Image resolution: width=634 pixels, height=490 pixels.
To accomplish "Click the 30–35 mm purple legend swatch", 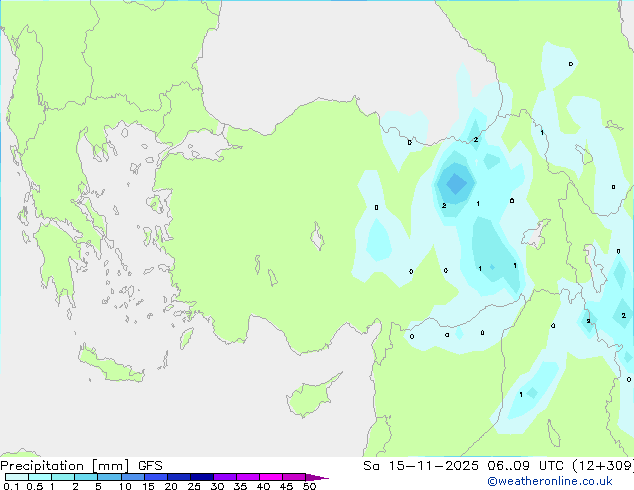I will tap(224, 477).
